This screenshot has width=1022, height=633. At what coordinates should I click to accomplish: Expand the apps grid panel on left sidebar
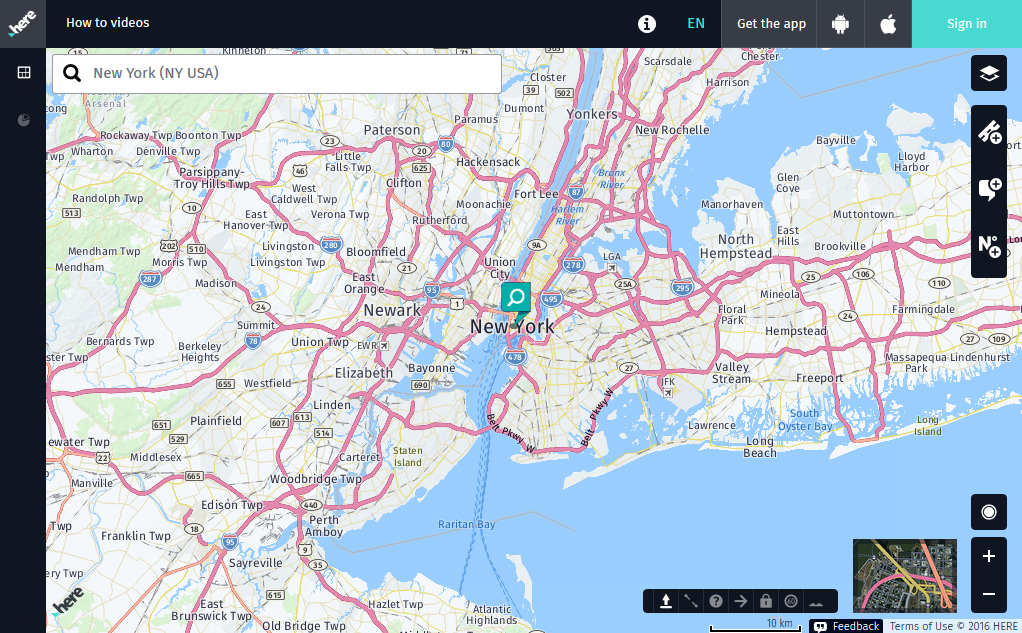(x=22, y=72)
